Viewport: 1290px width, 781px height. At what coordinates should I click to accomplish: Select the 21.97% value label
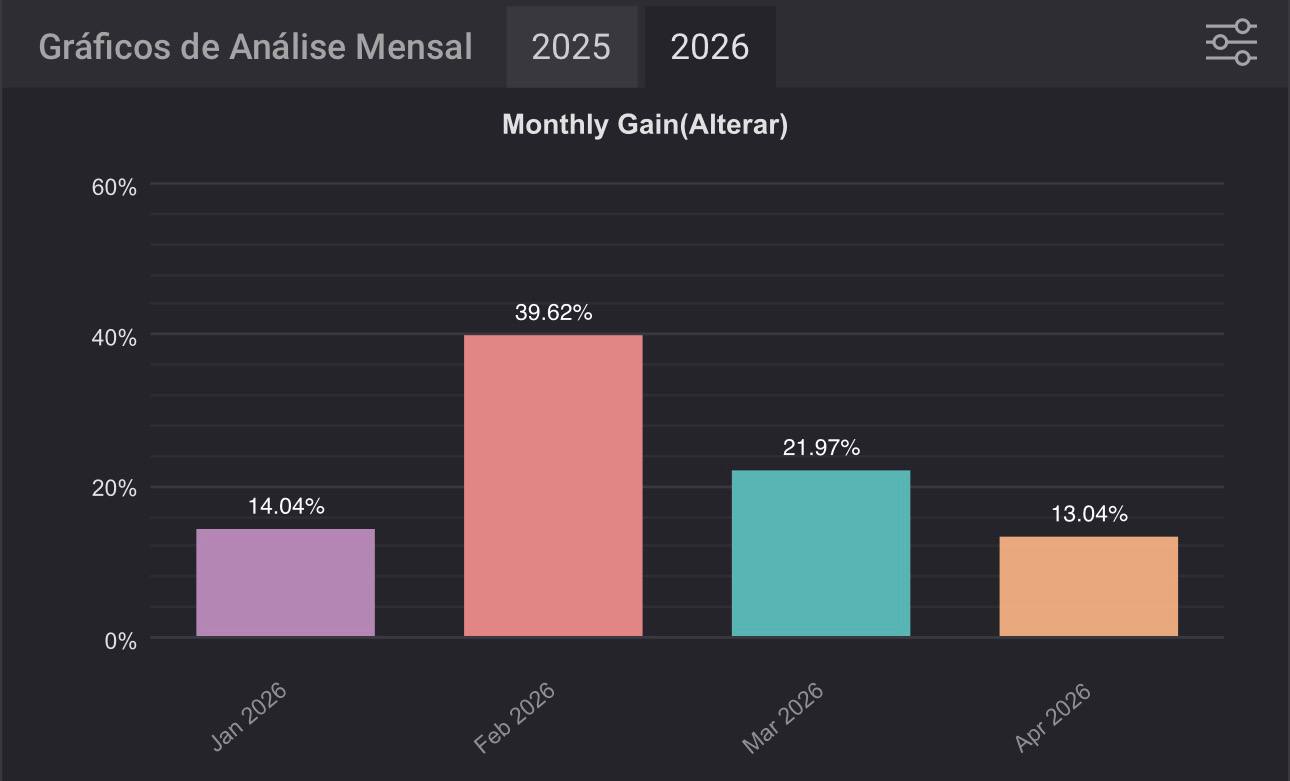[821, 448]
